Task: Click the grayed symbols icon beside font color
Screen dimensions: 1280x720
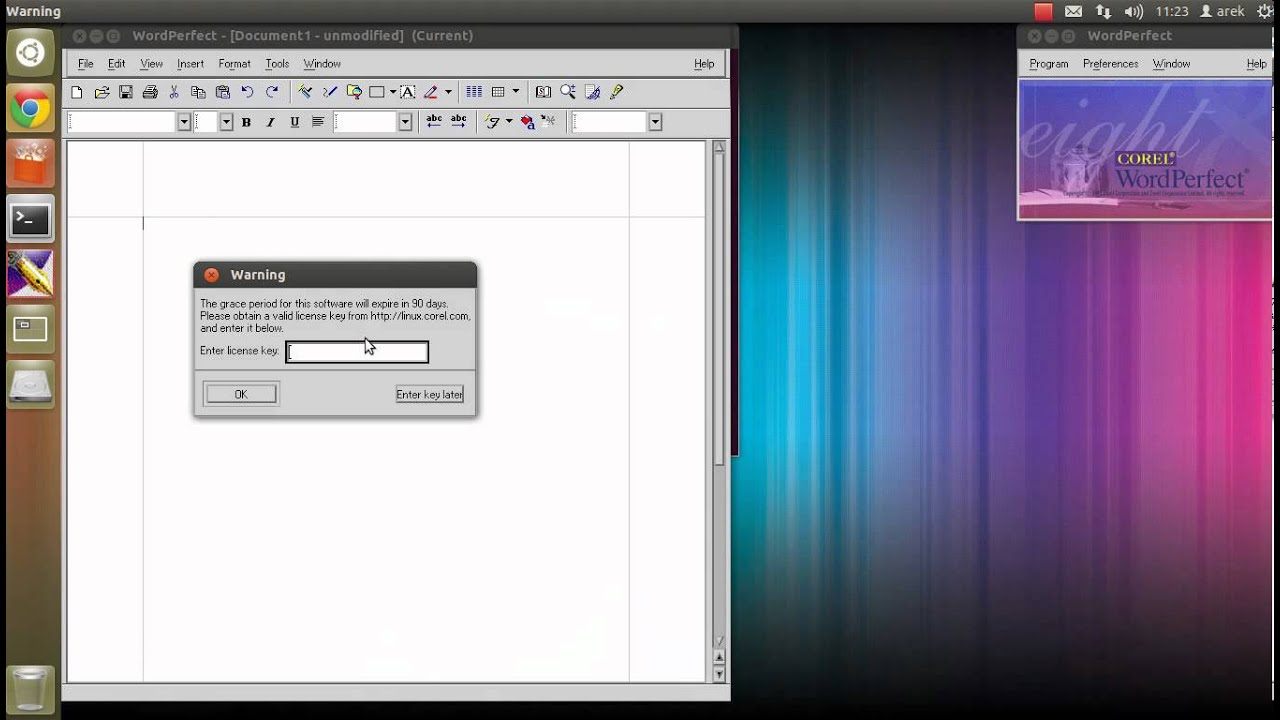Action: (x=548, y=122)
